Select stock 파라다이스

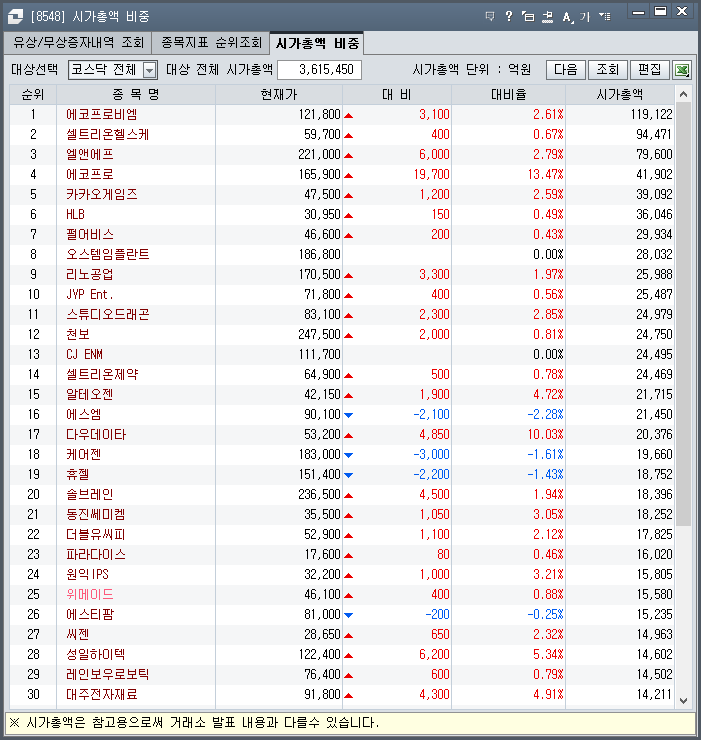[x=96, y=555]
